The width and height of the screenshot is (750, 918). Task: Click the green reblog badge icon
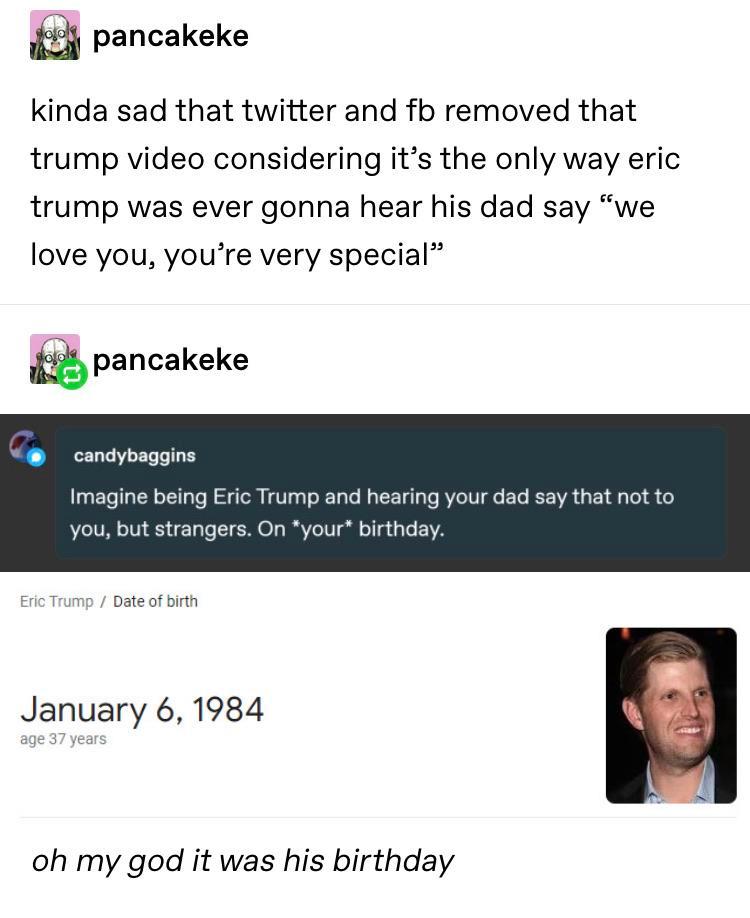(x=71, y=375)
